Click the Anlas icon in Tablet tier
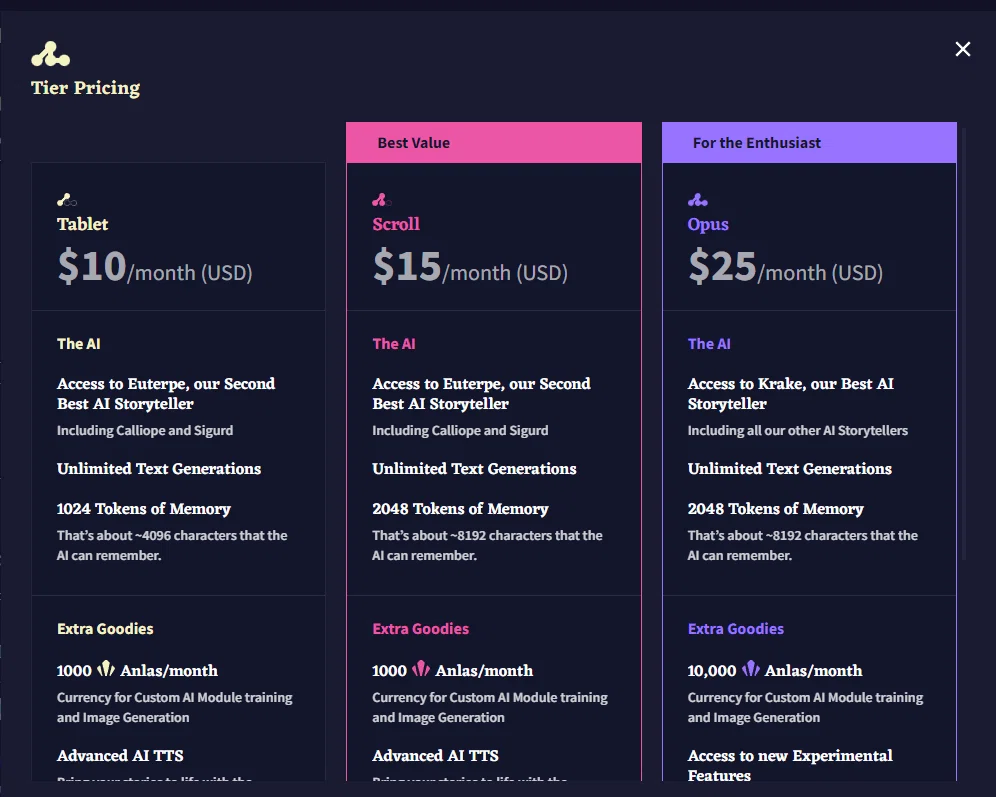This screenshot has width=996, height=797. (106, 669)
